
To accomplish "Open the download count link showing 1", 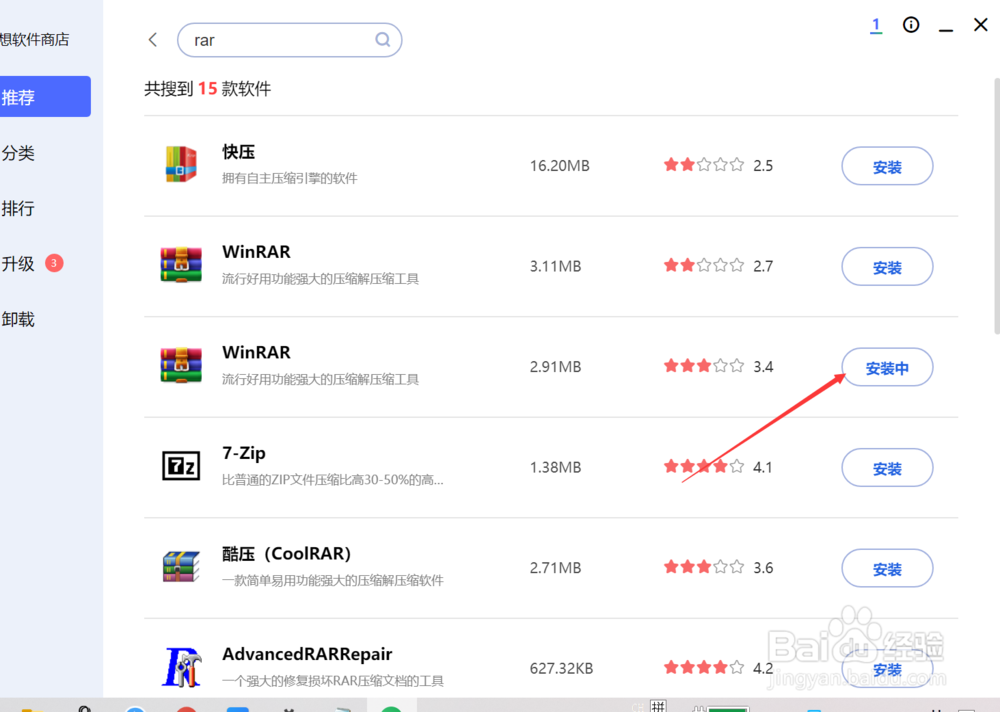I will [x=876, y=24].
